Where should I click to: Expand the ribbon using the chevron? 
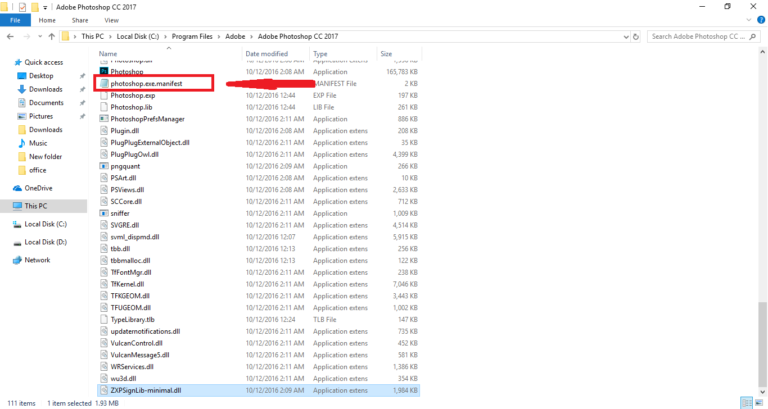[x=748, y=19]
